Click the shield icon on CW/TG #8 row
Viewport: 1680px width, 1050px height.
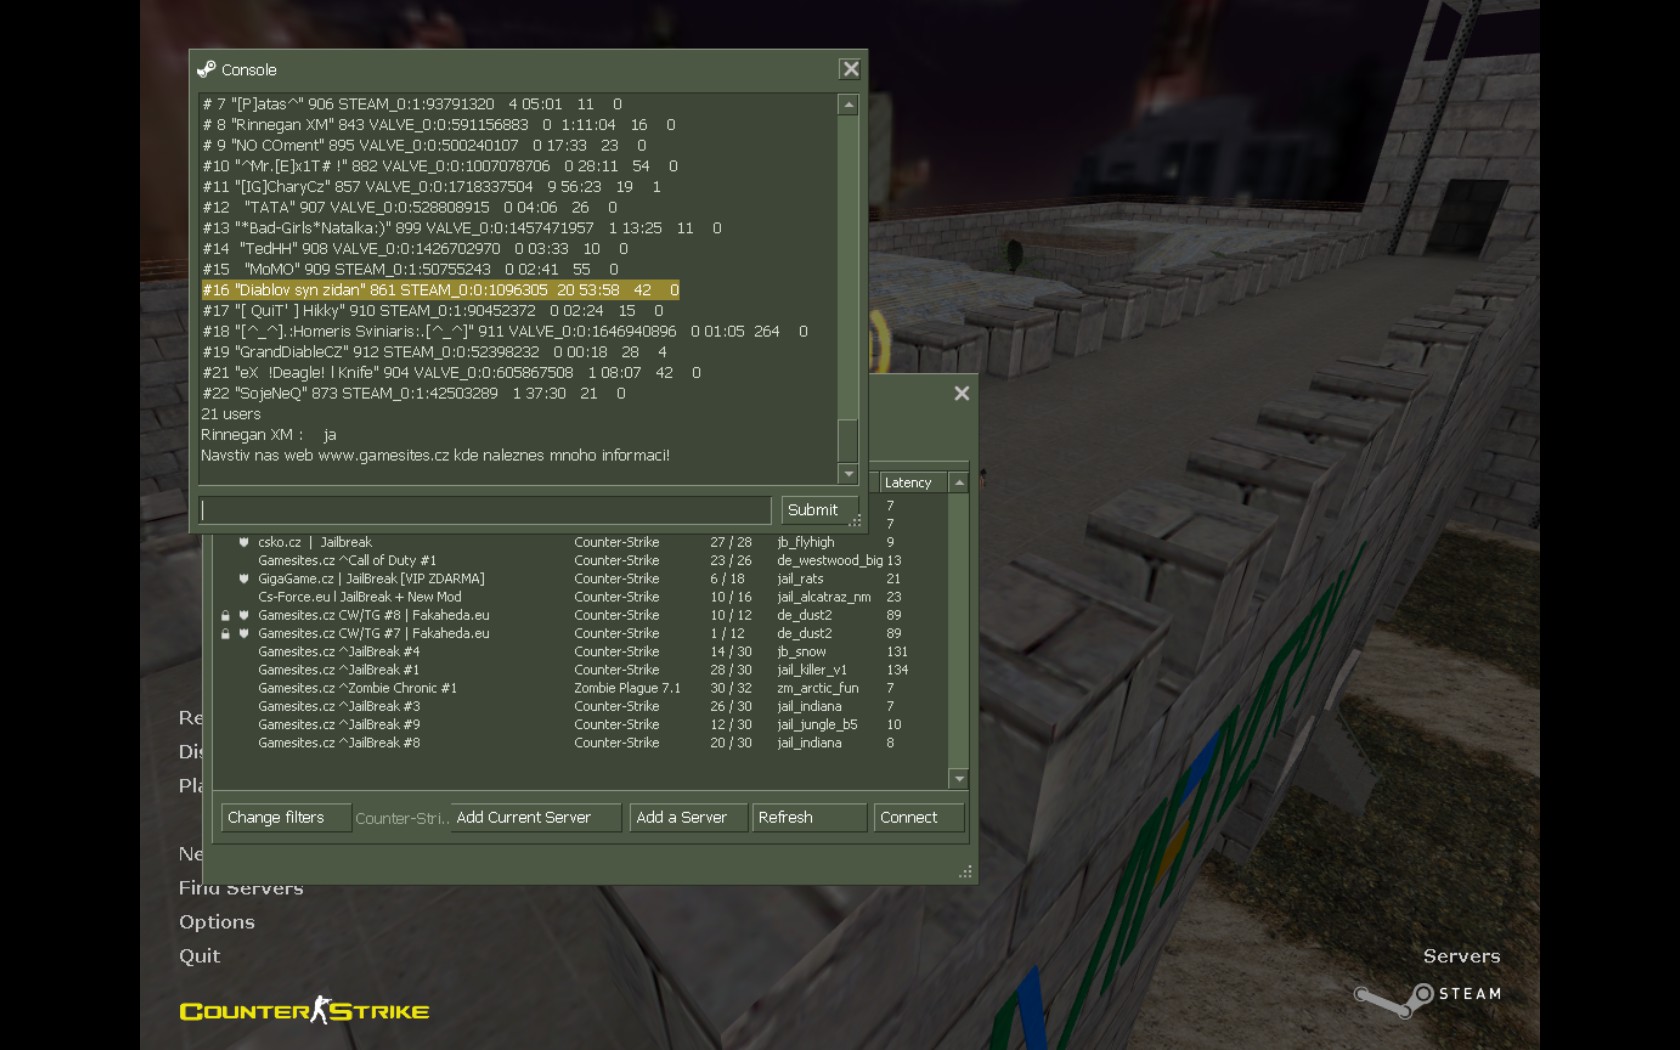243,615
